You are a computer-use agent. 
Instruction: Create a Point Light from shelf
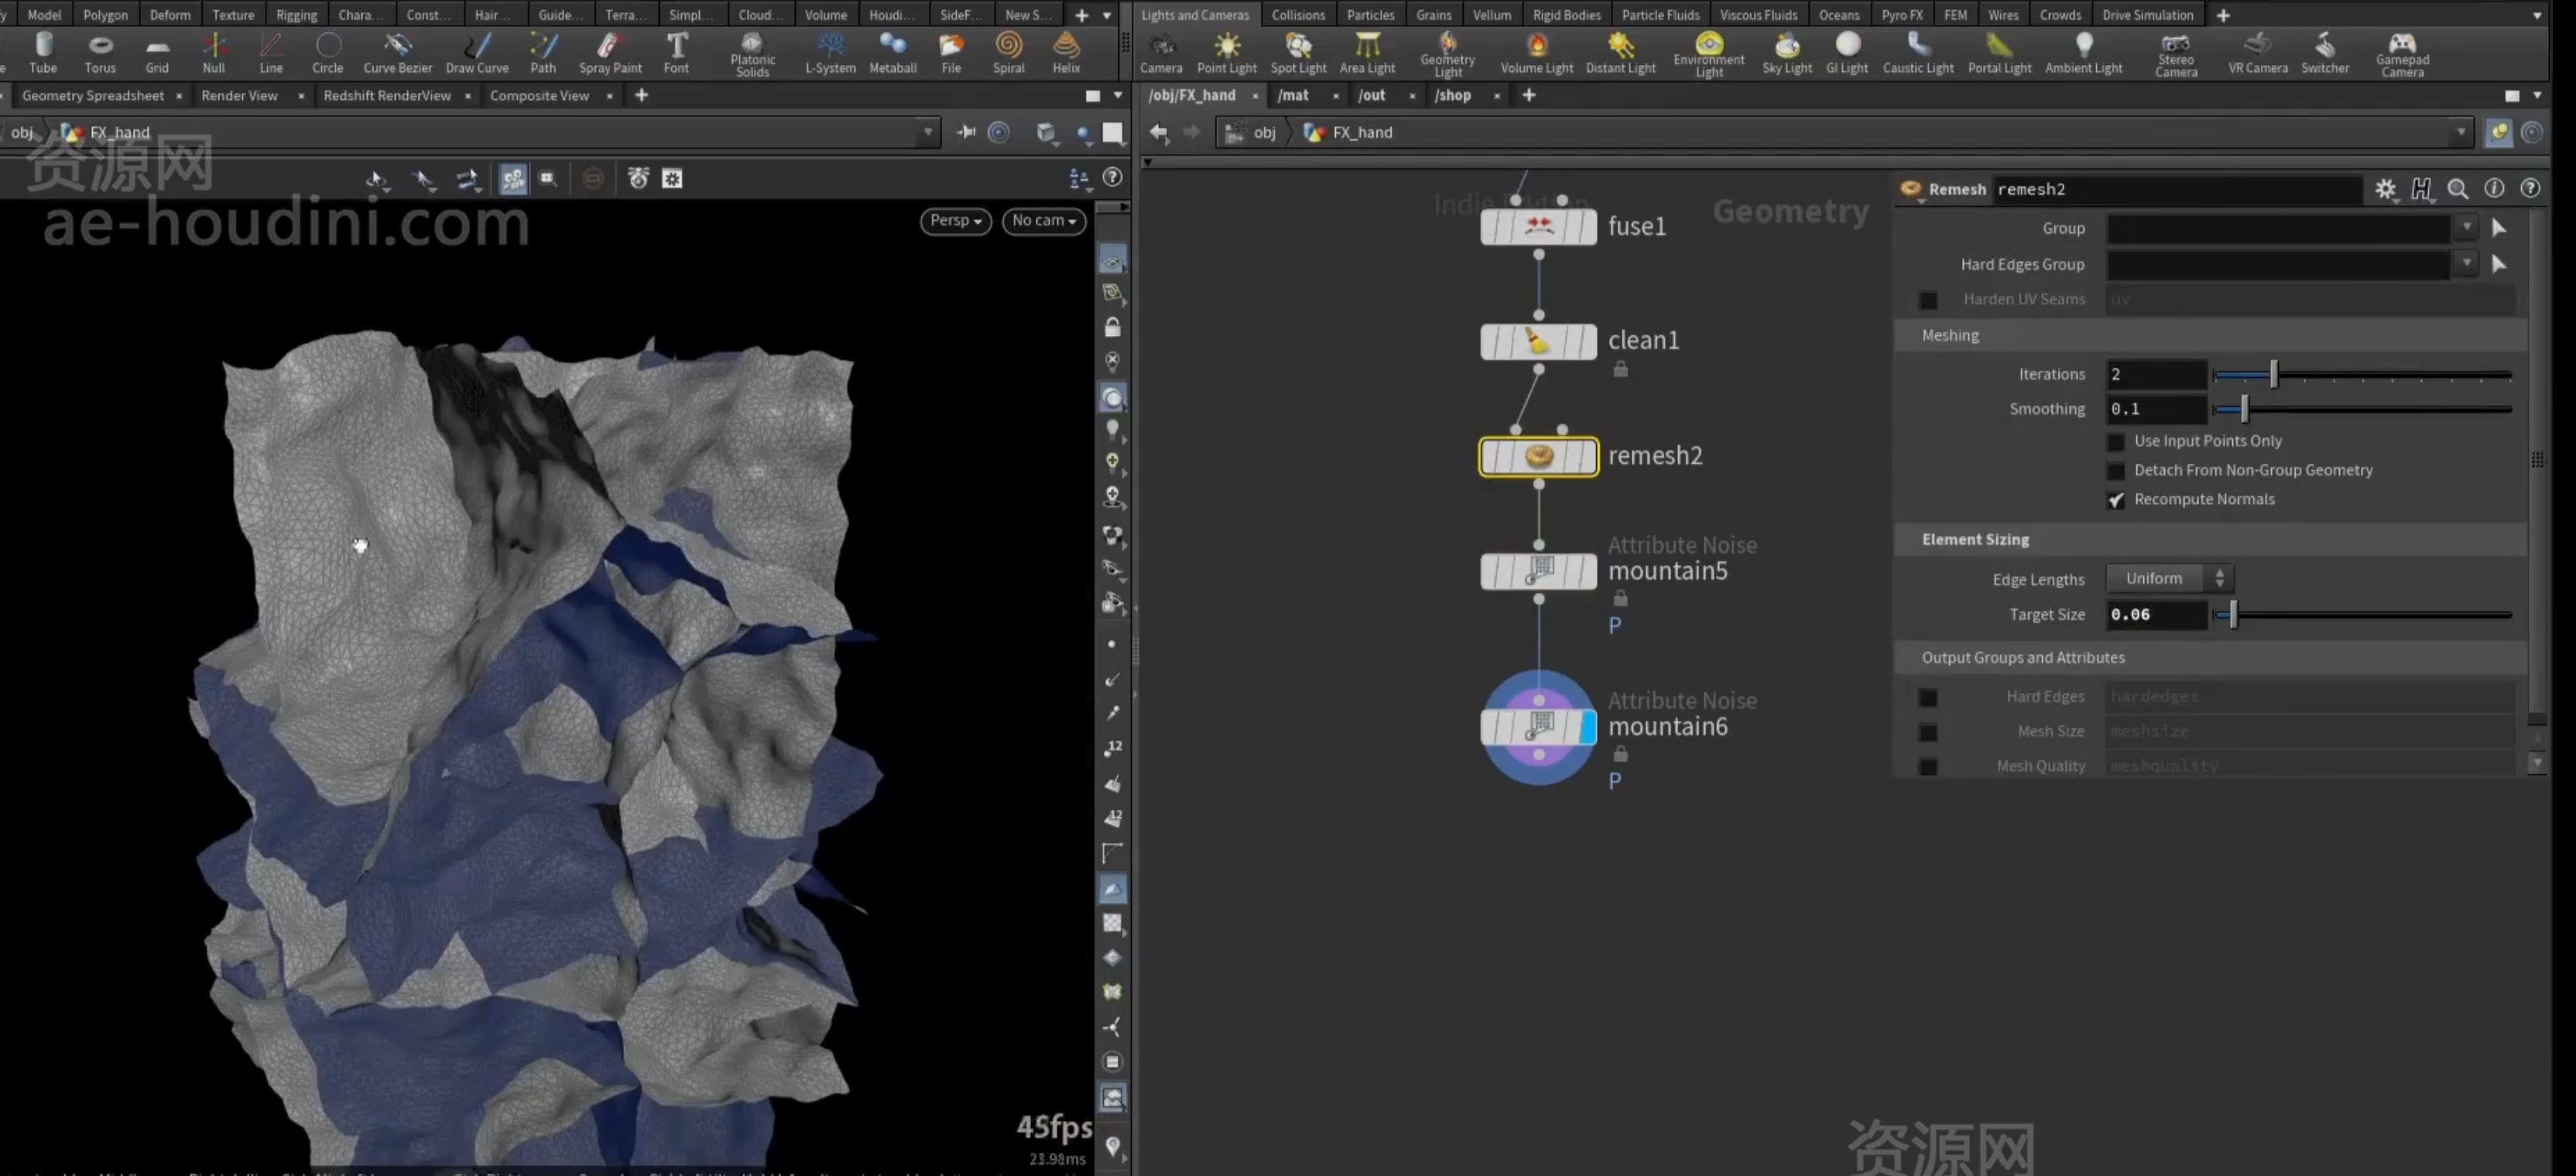click(1226, 53)
